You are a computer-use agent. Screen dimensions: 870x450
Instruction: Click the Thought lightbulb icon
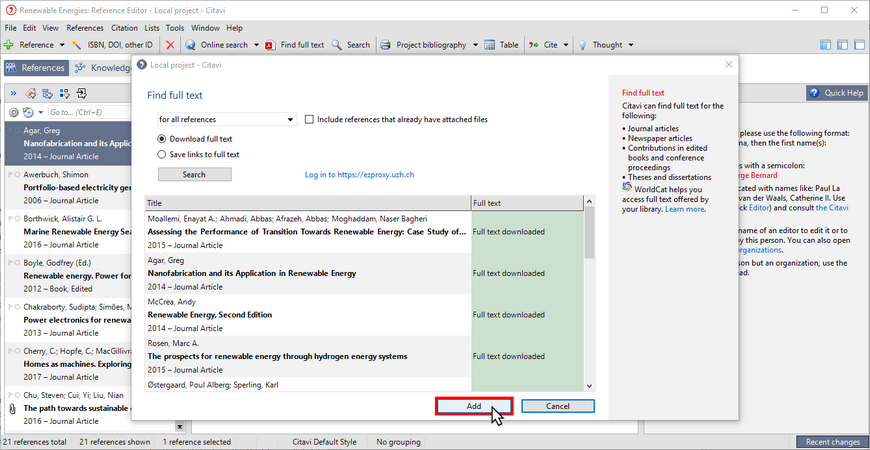[x=582, y=45]
